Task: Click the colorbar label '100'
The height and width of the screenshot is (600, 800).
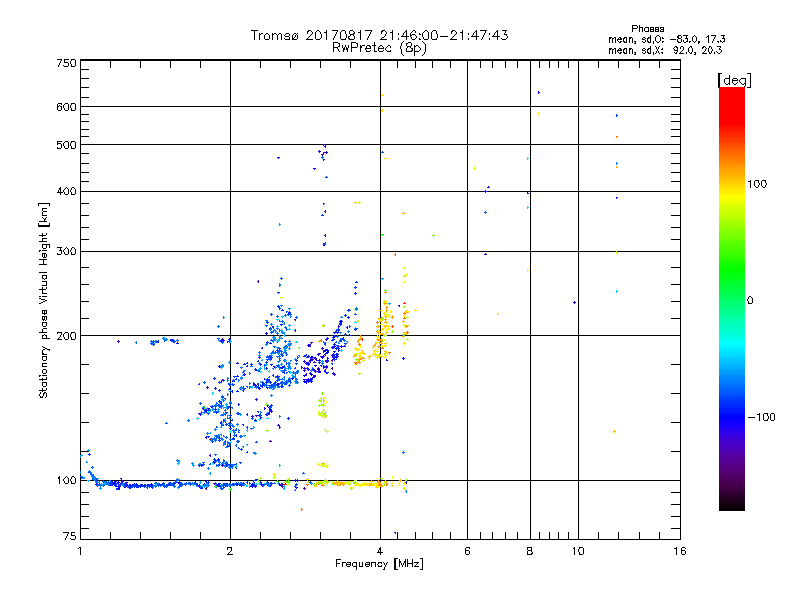Action: [x=757, y=184]
